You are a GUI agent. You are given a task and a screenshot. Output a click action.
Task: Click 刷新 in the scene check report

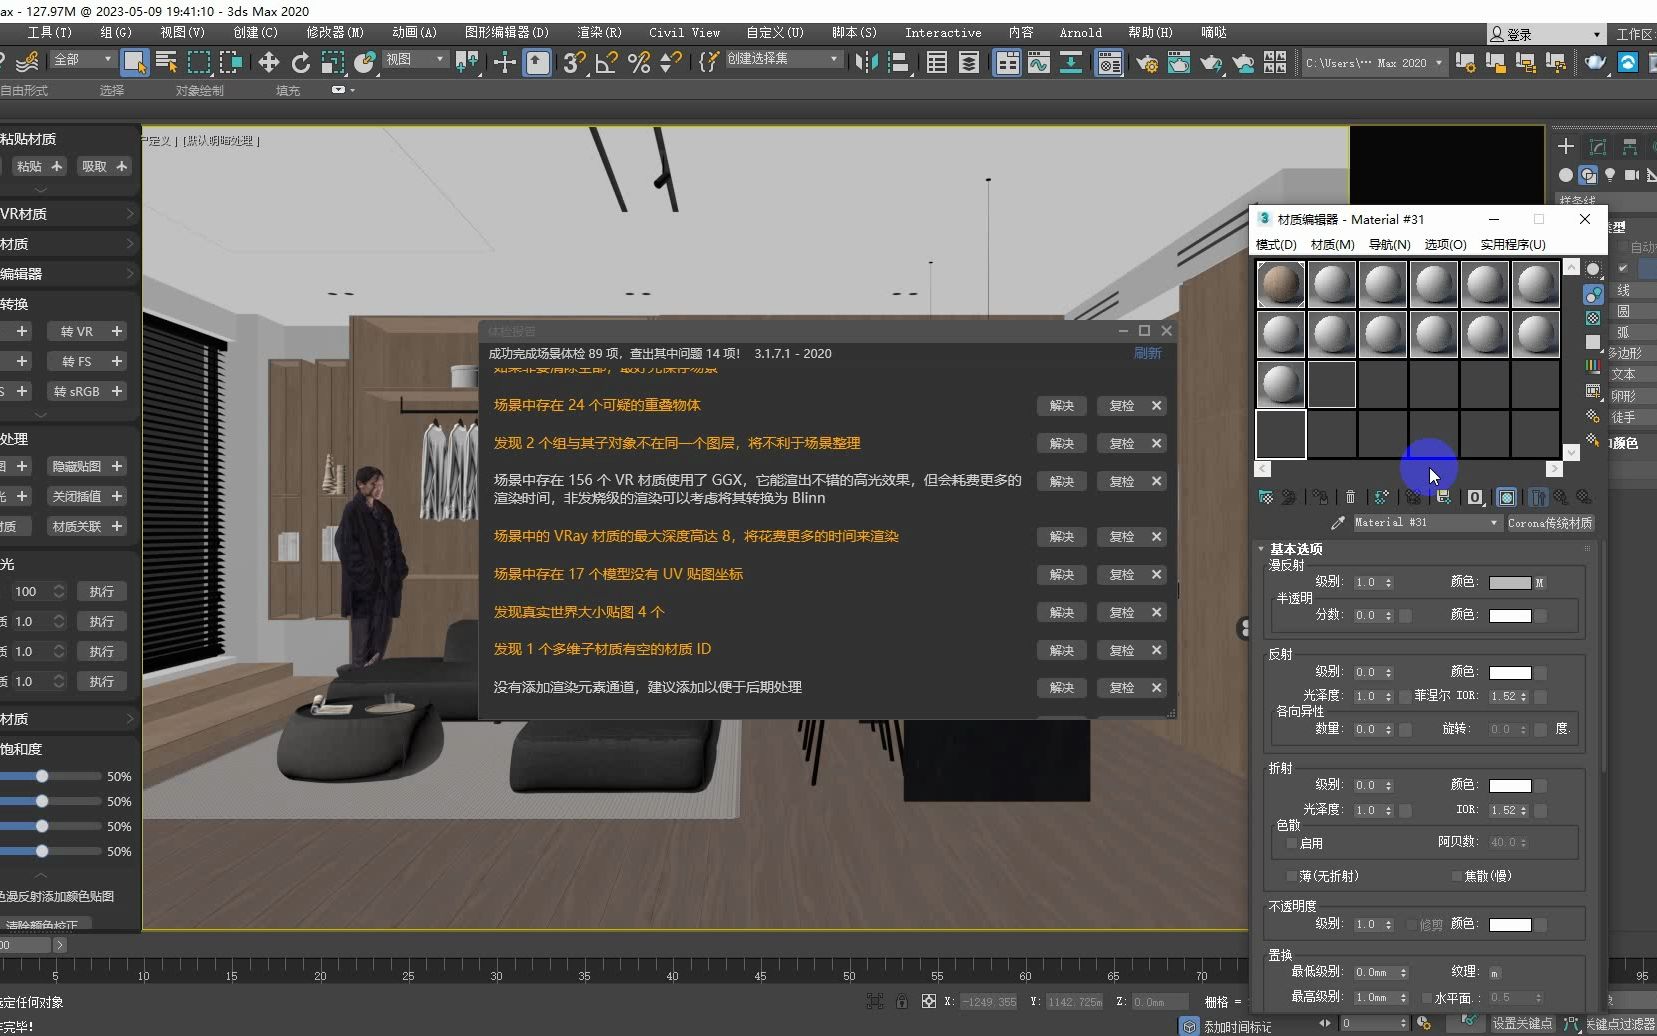[1147, 352]
